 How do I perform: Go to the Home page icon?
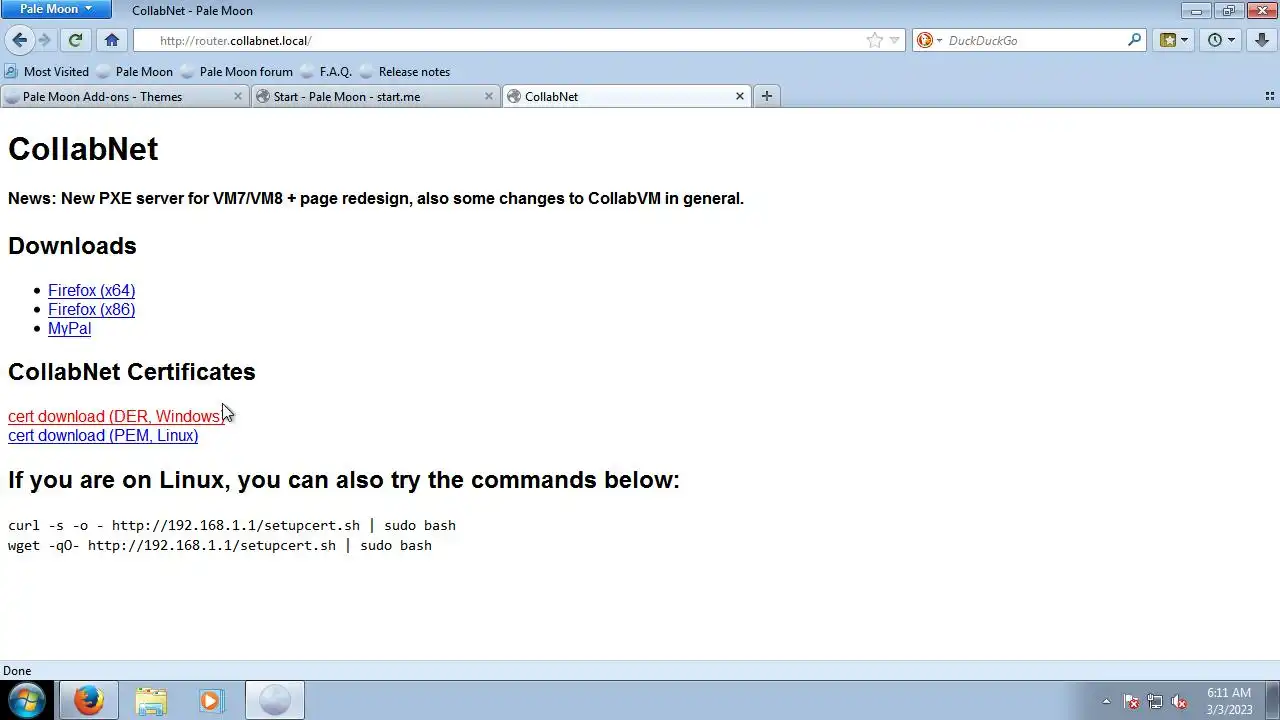tap(112, 40)
